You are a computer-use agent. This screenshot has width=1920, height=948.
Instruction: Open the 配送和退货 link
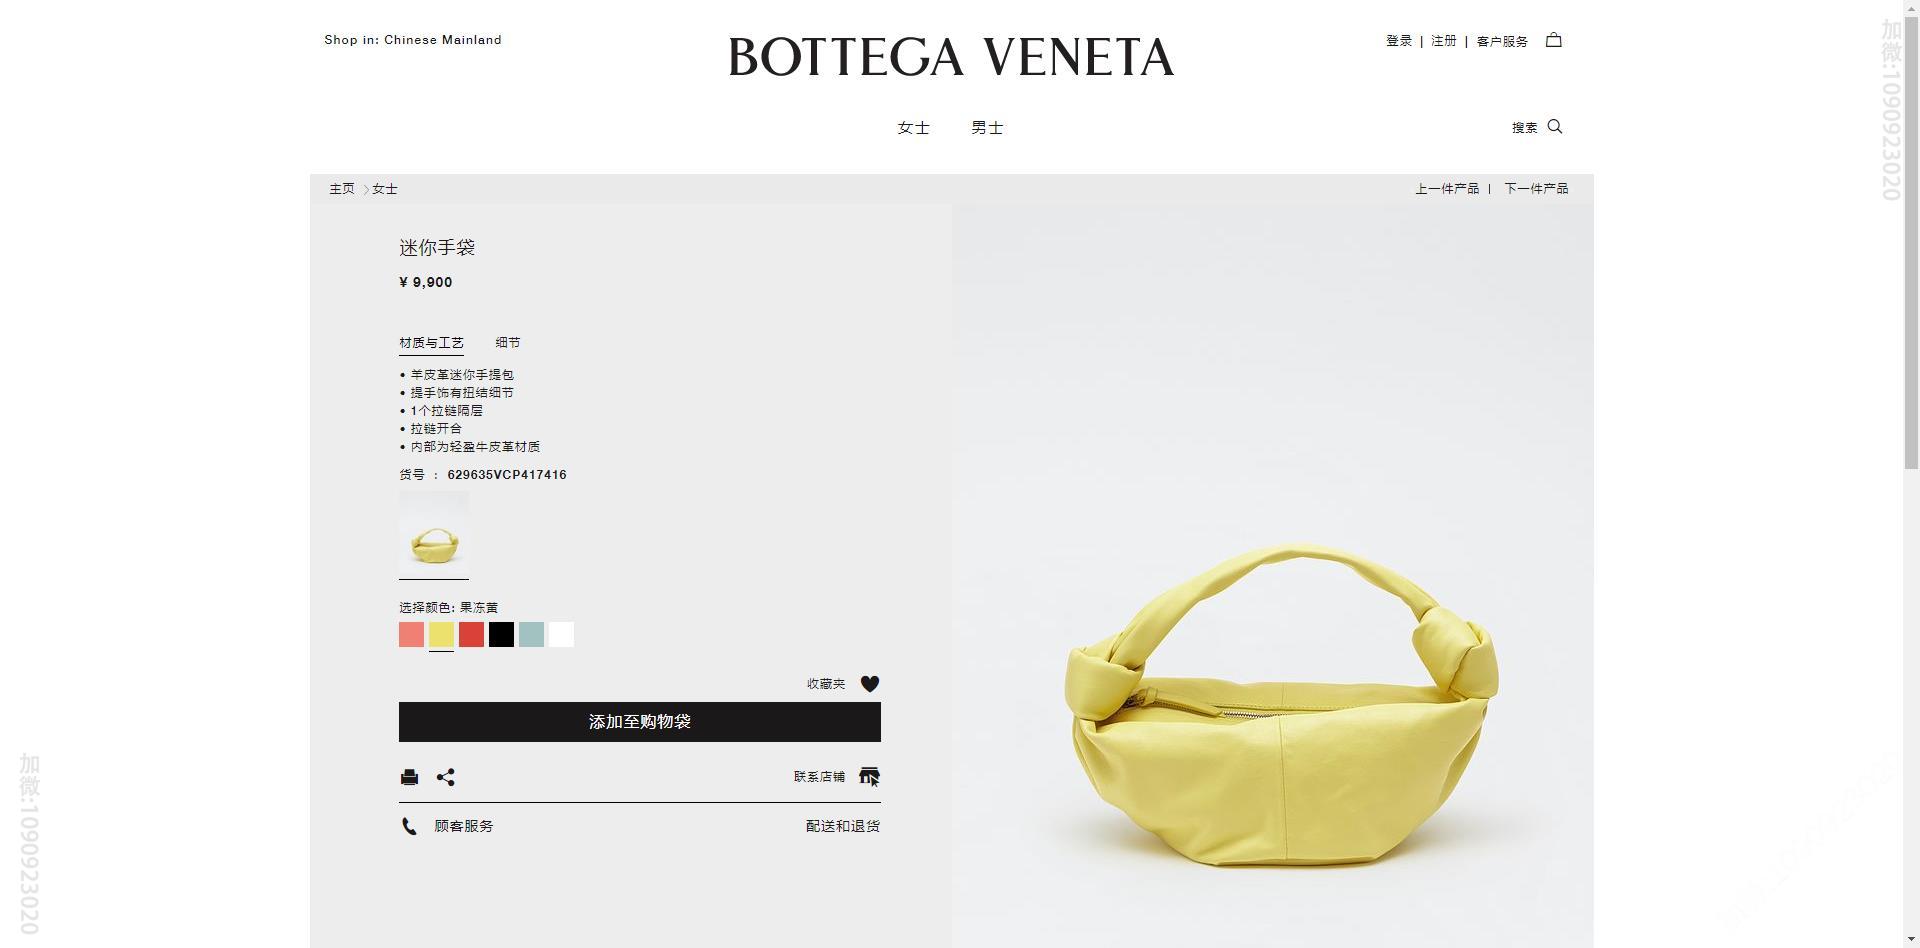[843, 826]
